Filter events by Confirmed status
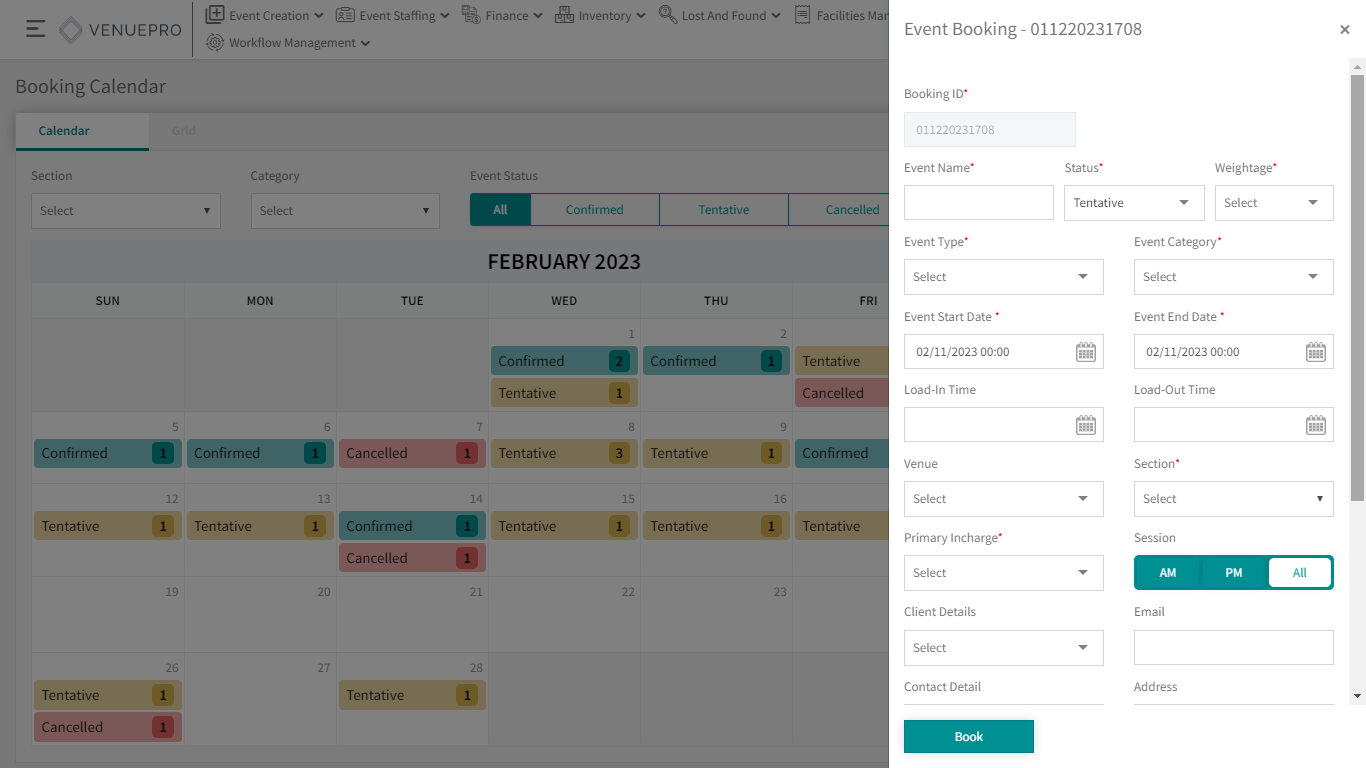The image size is (1366, 768). 594,210
